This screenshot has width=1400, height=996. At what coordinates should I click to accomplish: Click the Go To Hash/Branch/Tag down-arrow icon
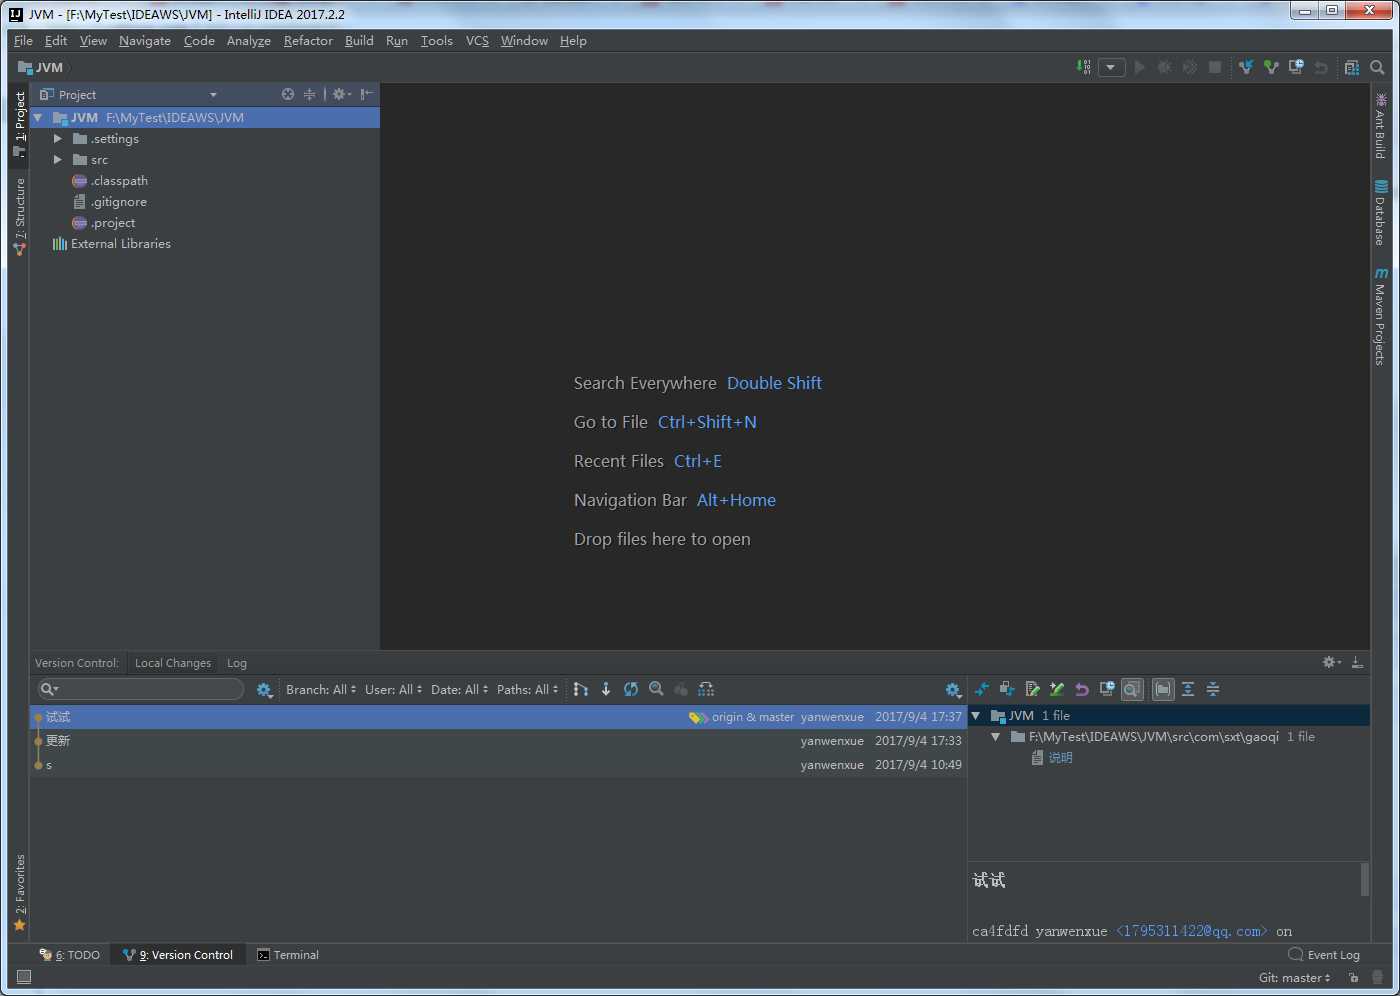(x=606, y=689)
